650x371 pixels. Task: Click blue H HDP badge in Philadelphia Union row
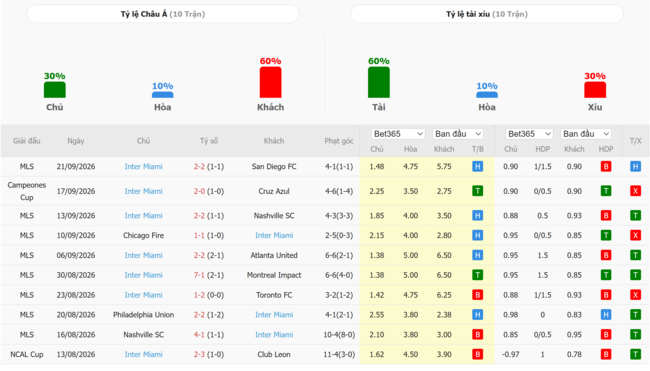coord(606,315)
